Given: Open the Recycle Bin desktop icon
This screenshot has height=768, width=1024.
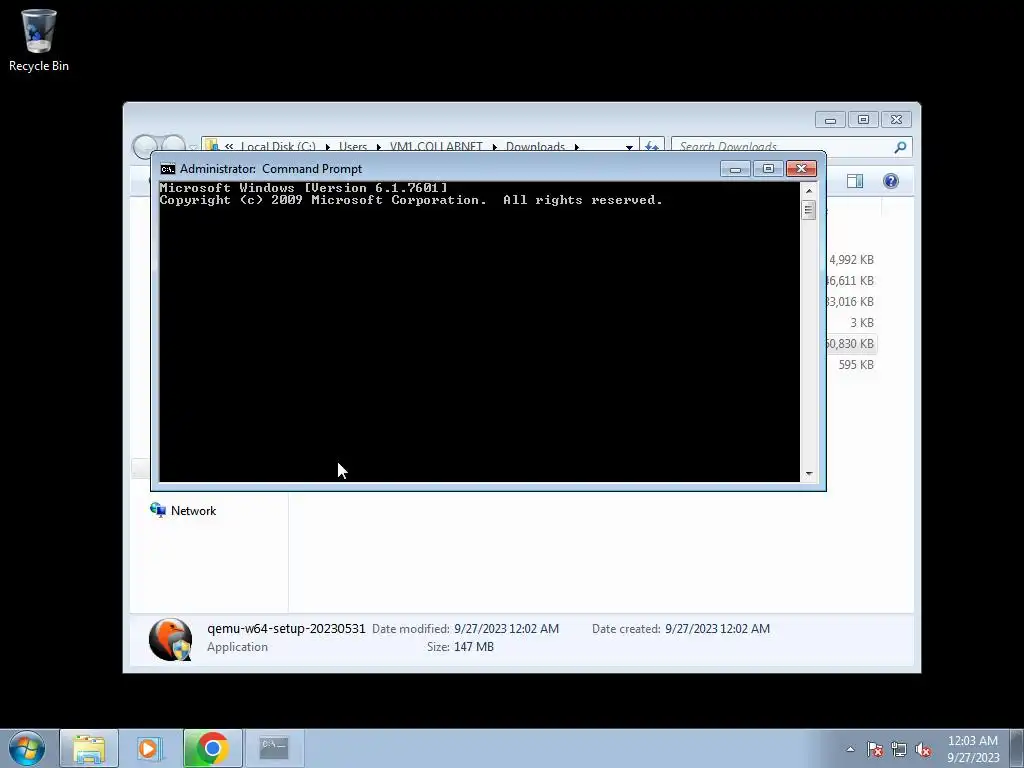Looking at the screenshot, I should click(x=39, y=40).
